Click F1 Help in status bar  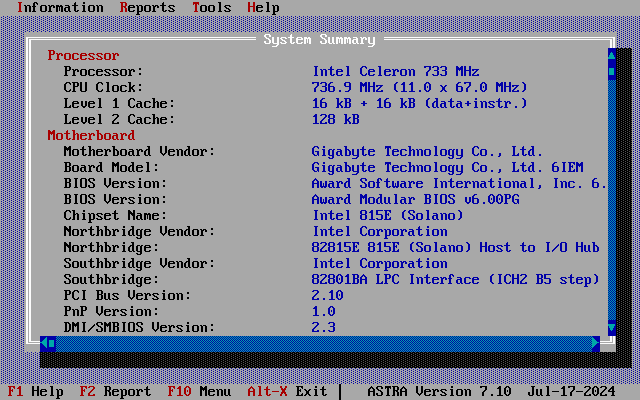point(36,391)
